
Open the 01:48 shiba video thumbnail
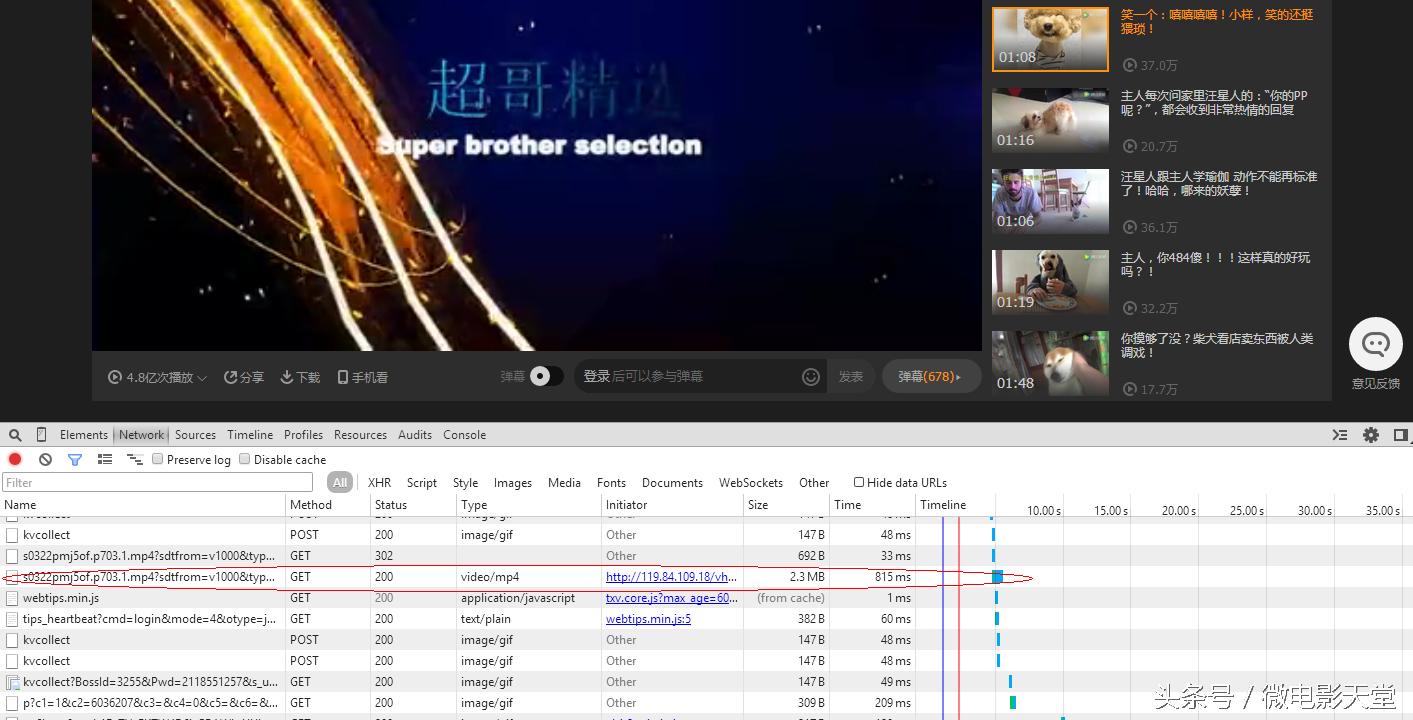[1050, 363]
